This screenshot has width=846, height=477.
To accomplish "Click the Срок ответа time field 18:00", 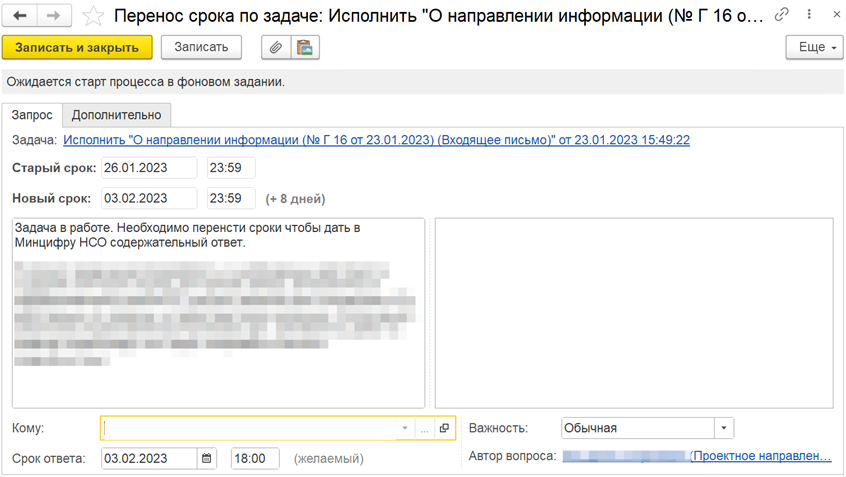I will coord(256,458).
